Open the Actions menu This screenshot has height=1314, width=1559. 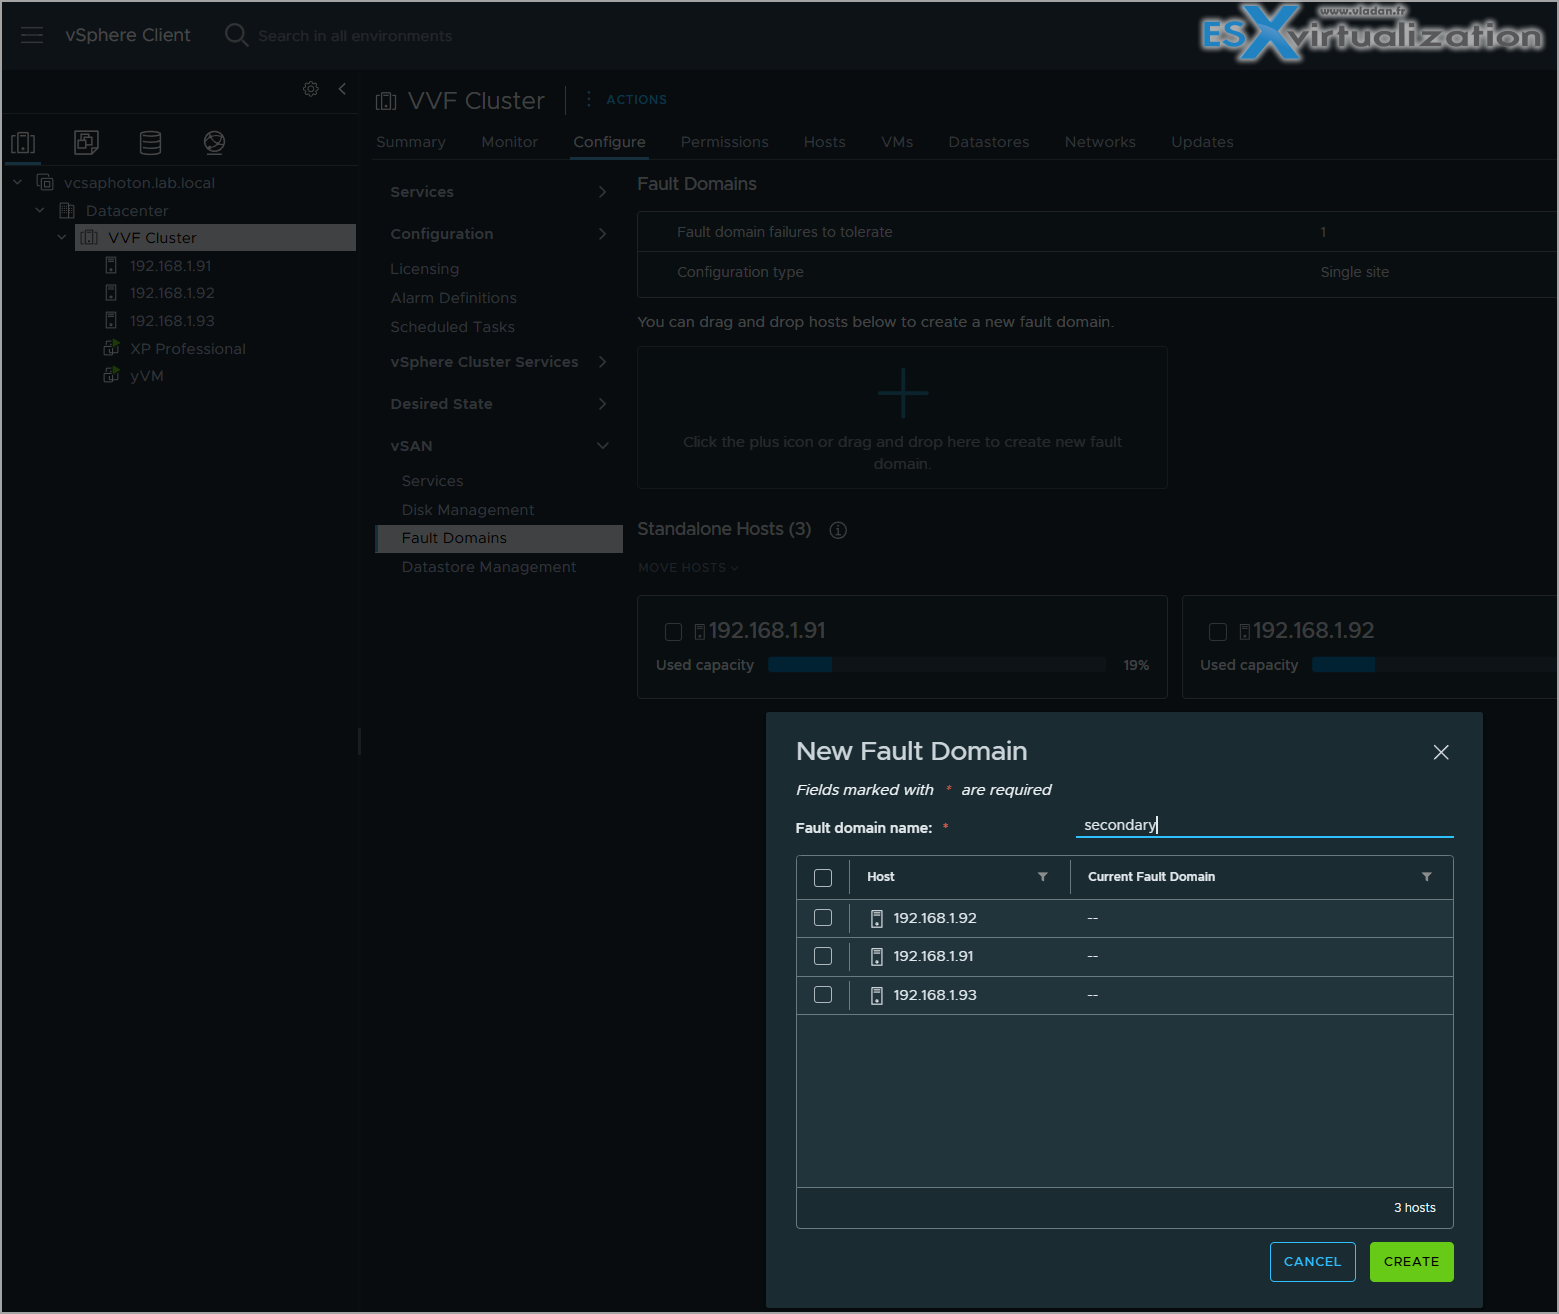click(636, 100)
